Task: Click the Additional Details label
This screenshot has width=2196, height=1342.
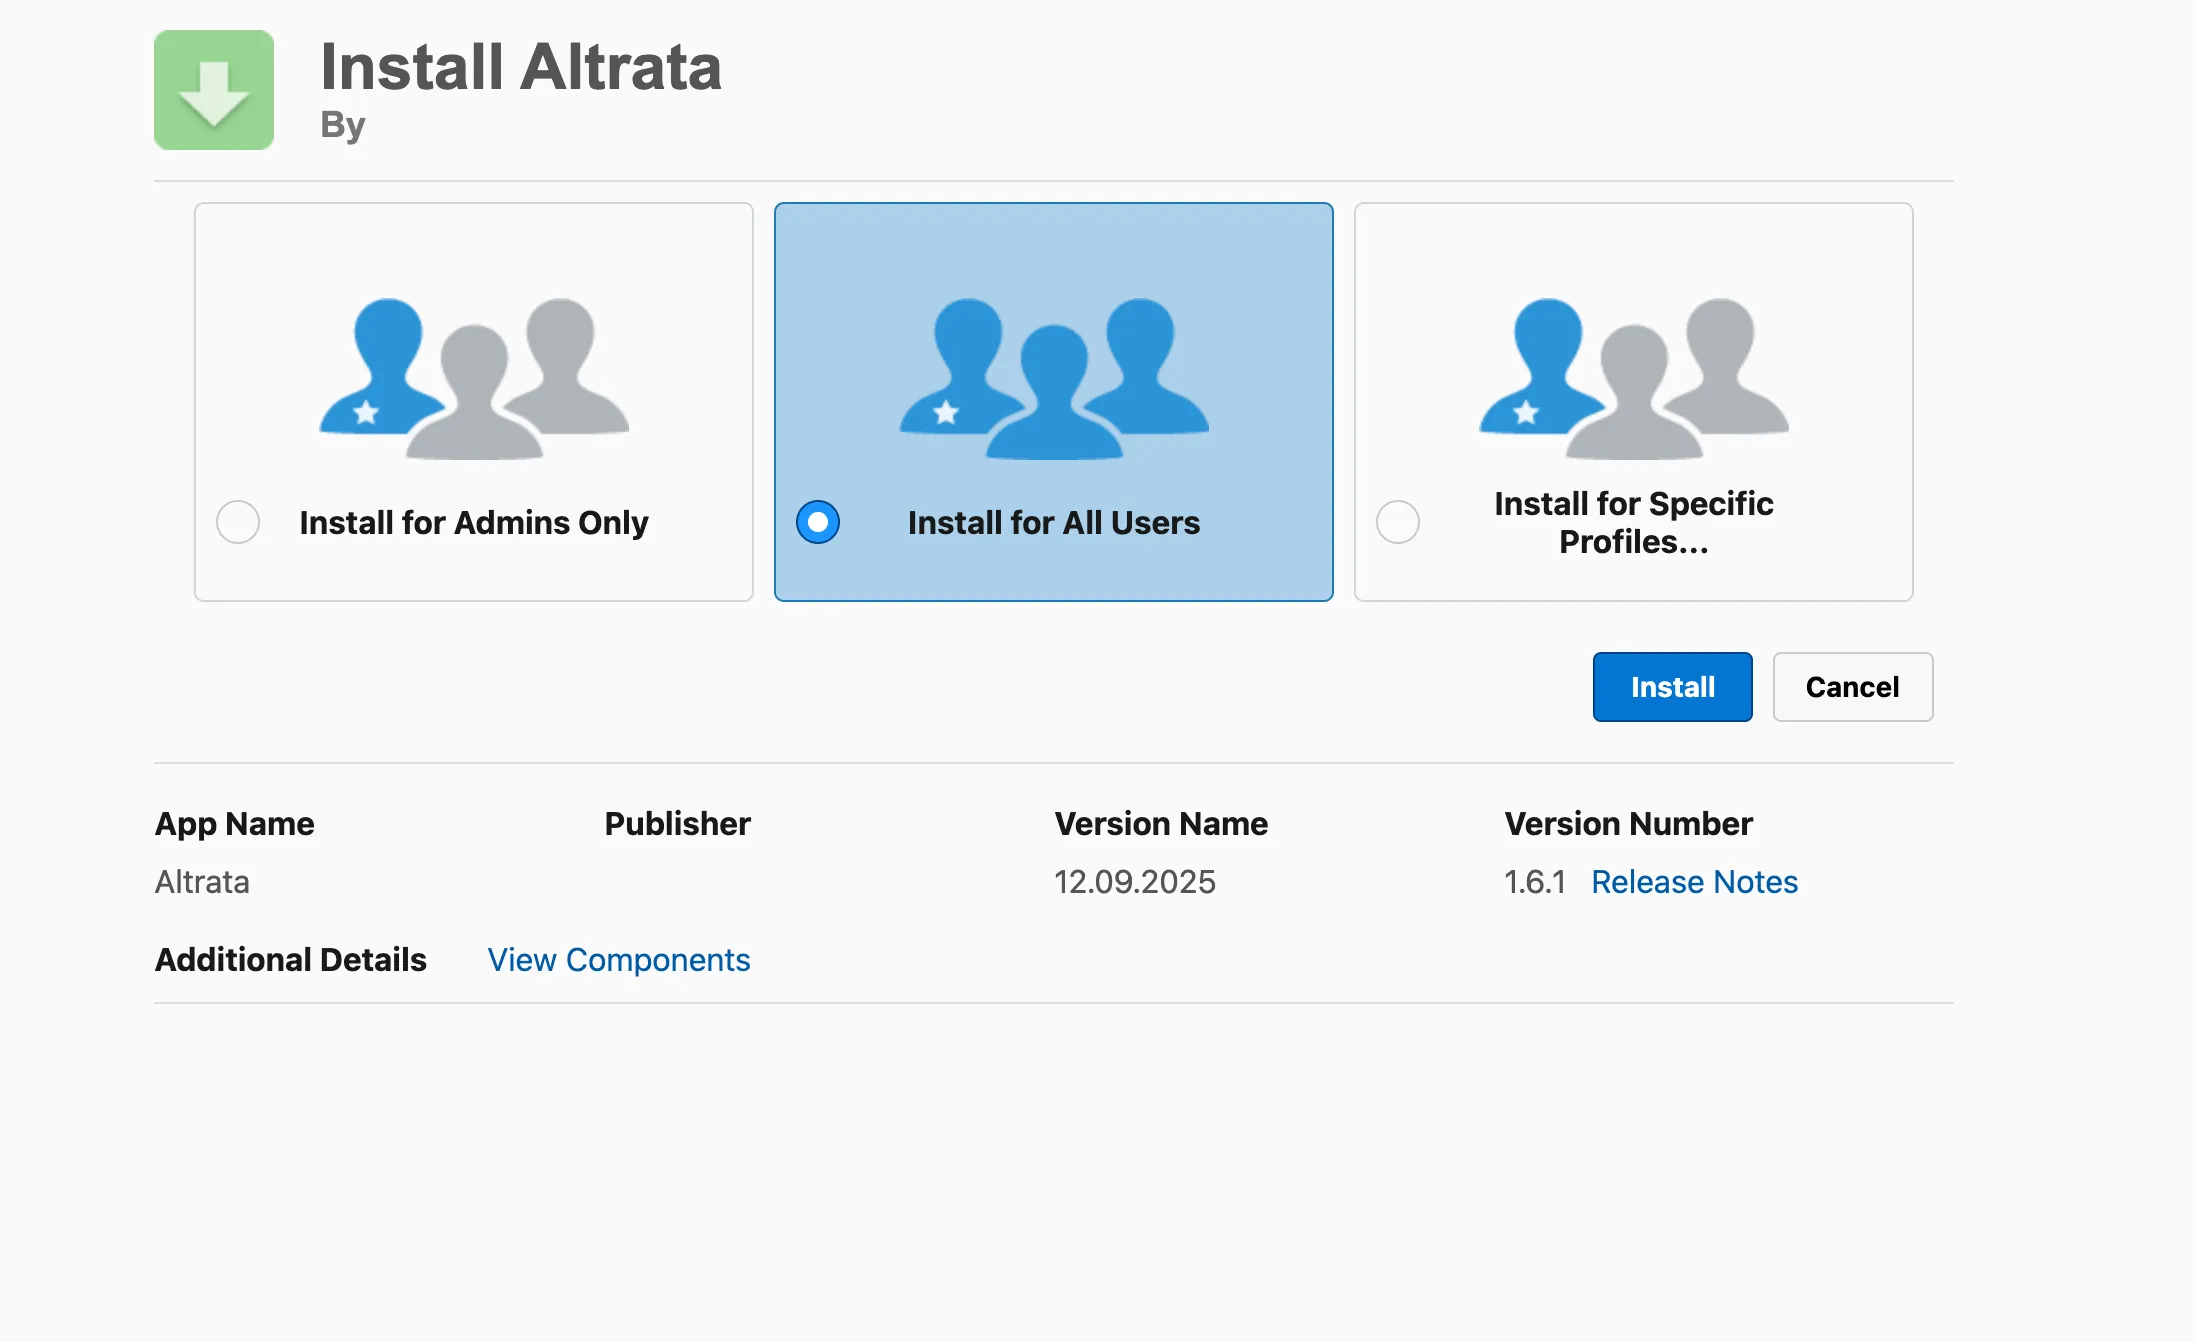Action: [x=291, y=960]
